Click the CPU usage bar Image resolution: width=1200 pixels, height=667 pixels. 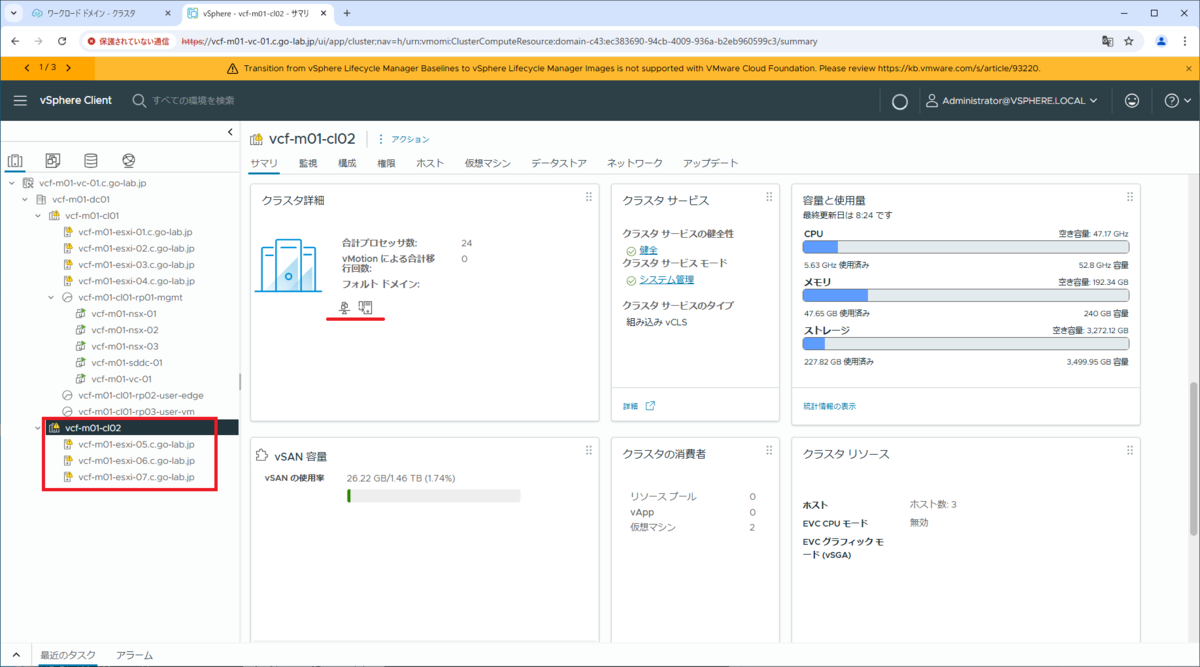pos(966,247)
